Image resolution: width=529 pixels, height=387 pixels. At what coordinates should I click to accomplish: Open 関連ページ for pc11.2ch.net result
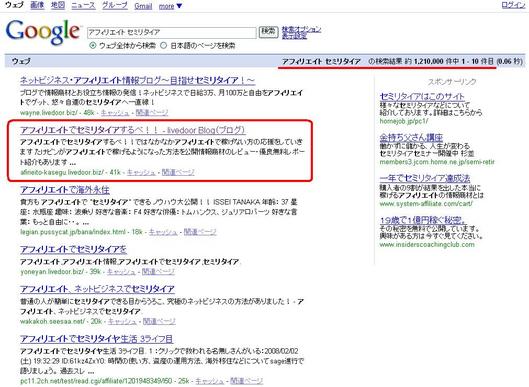247,381
